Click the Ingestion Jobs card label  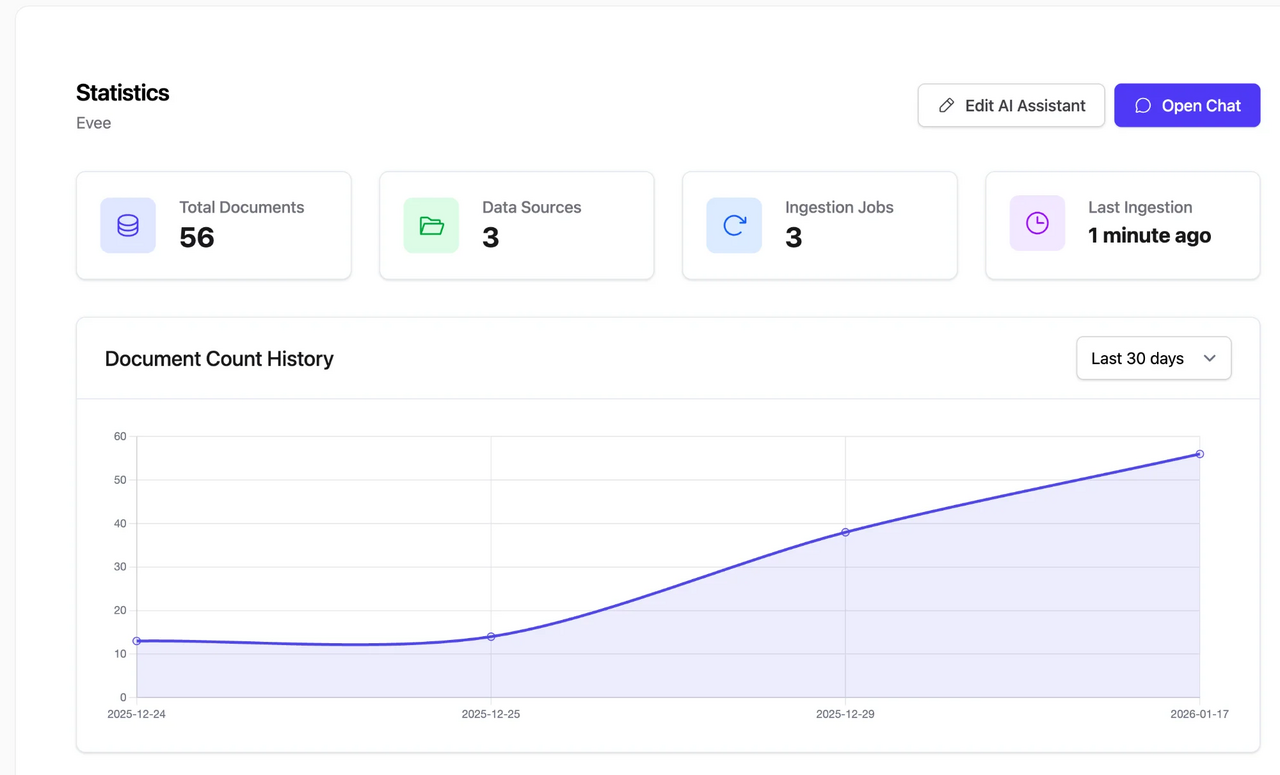tap(839, 207)
